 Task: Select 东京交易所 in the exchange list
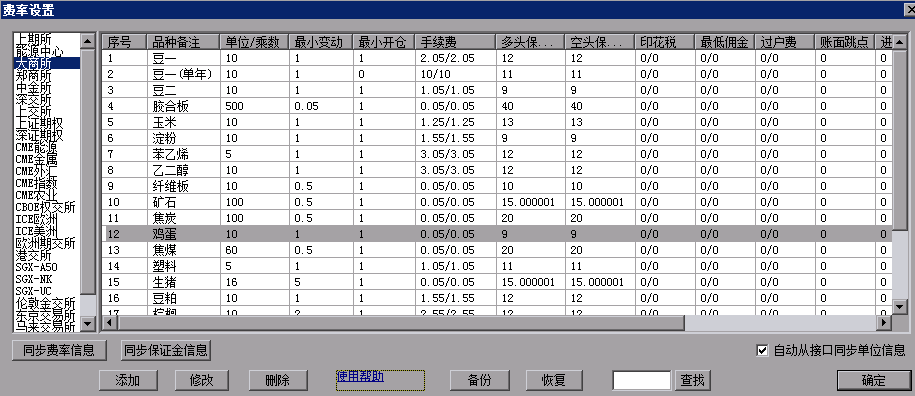pos(46,315)
